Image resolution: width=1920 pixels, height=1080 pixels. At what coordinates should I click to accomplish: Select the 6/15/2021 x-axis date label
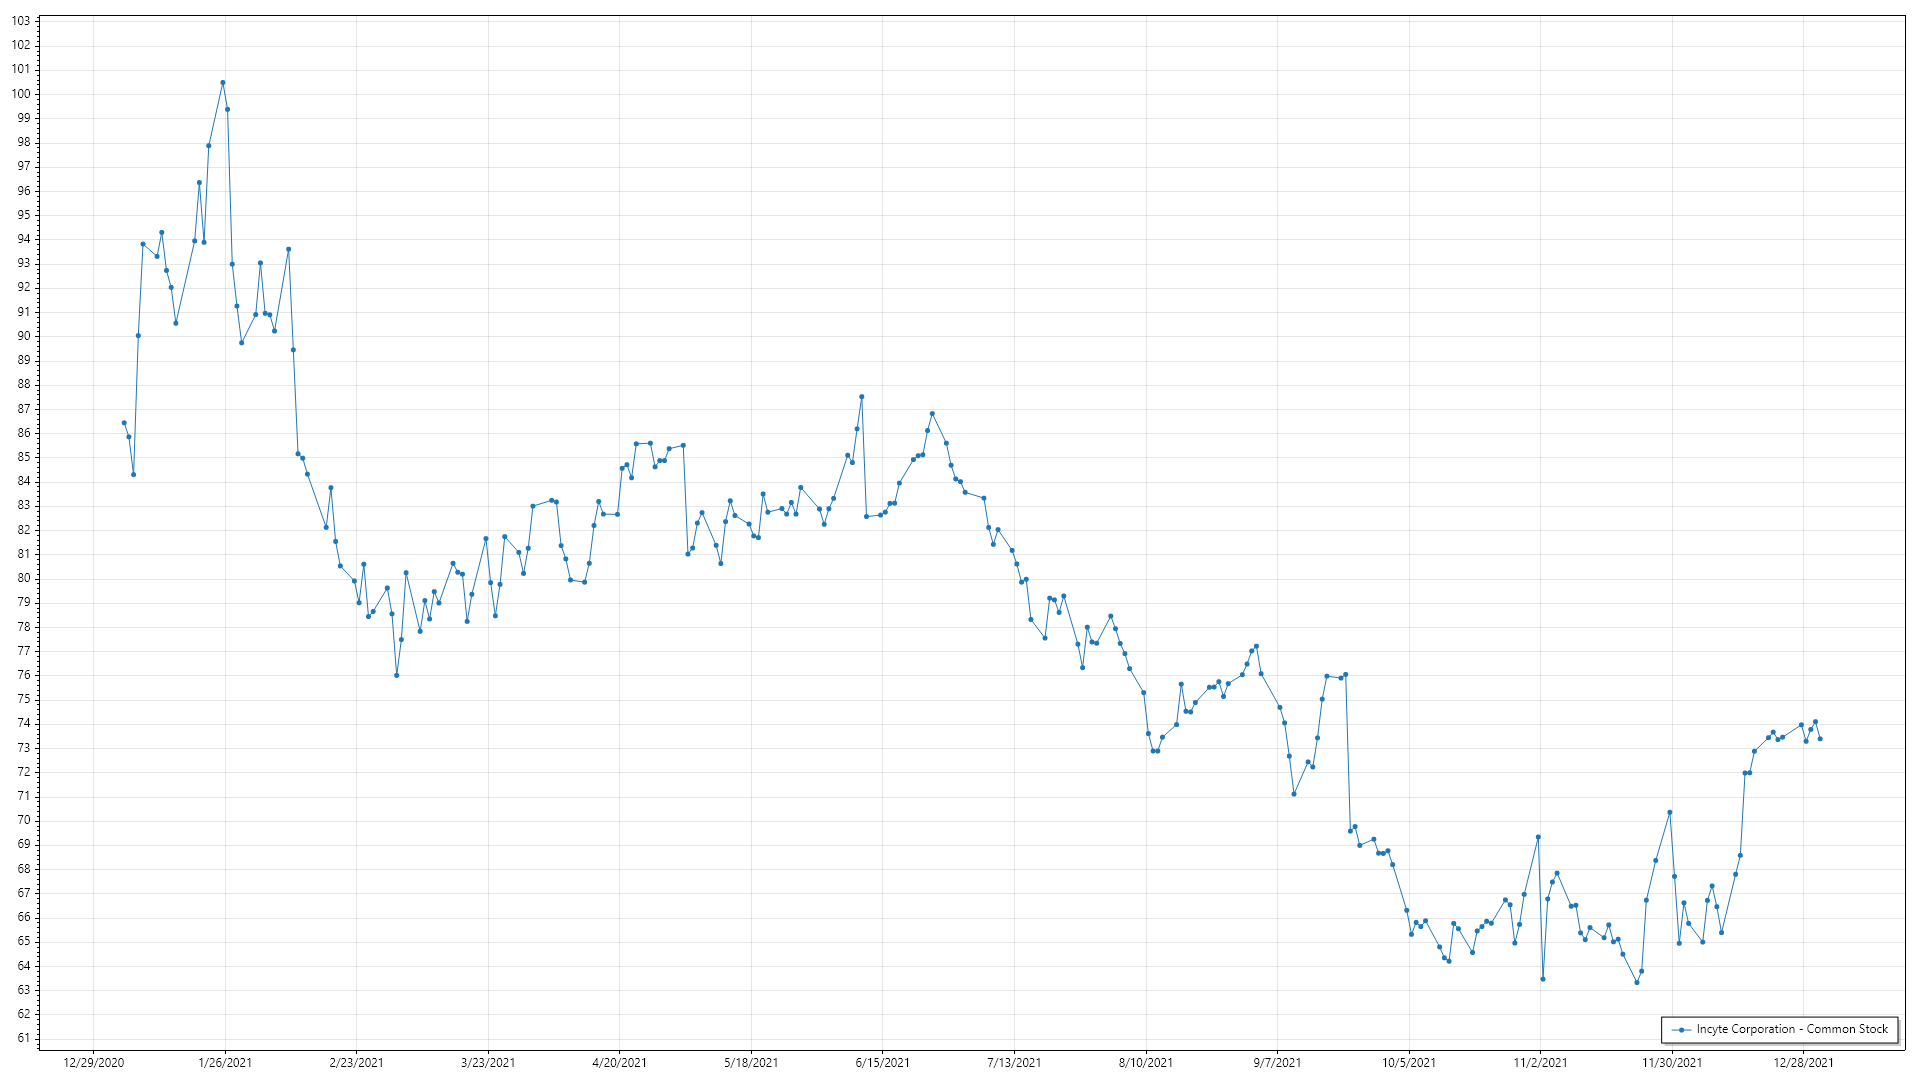click(x=883, y=1062)
